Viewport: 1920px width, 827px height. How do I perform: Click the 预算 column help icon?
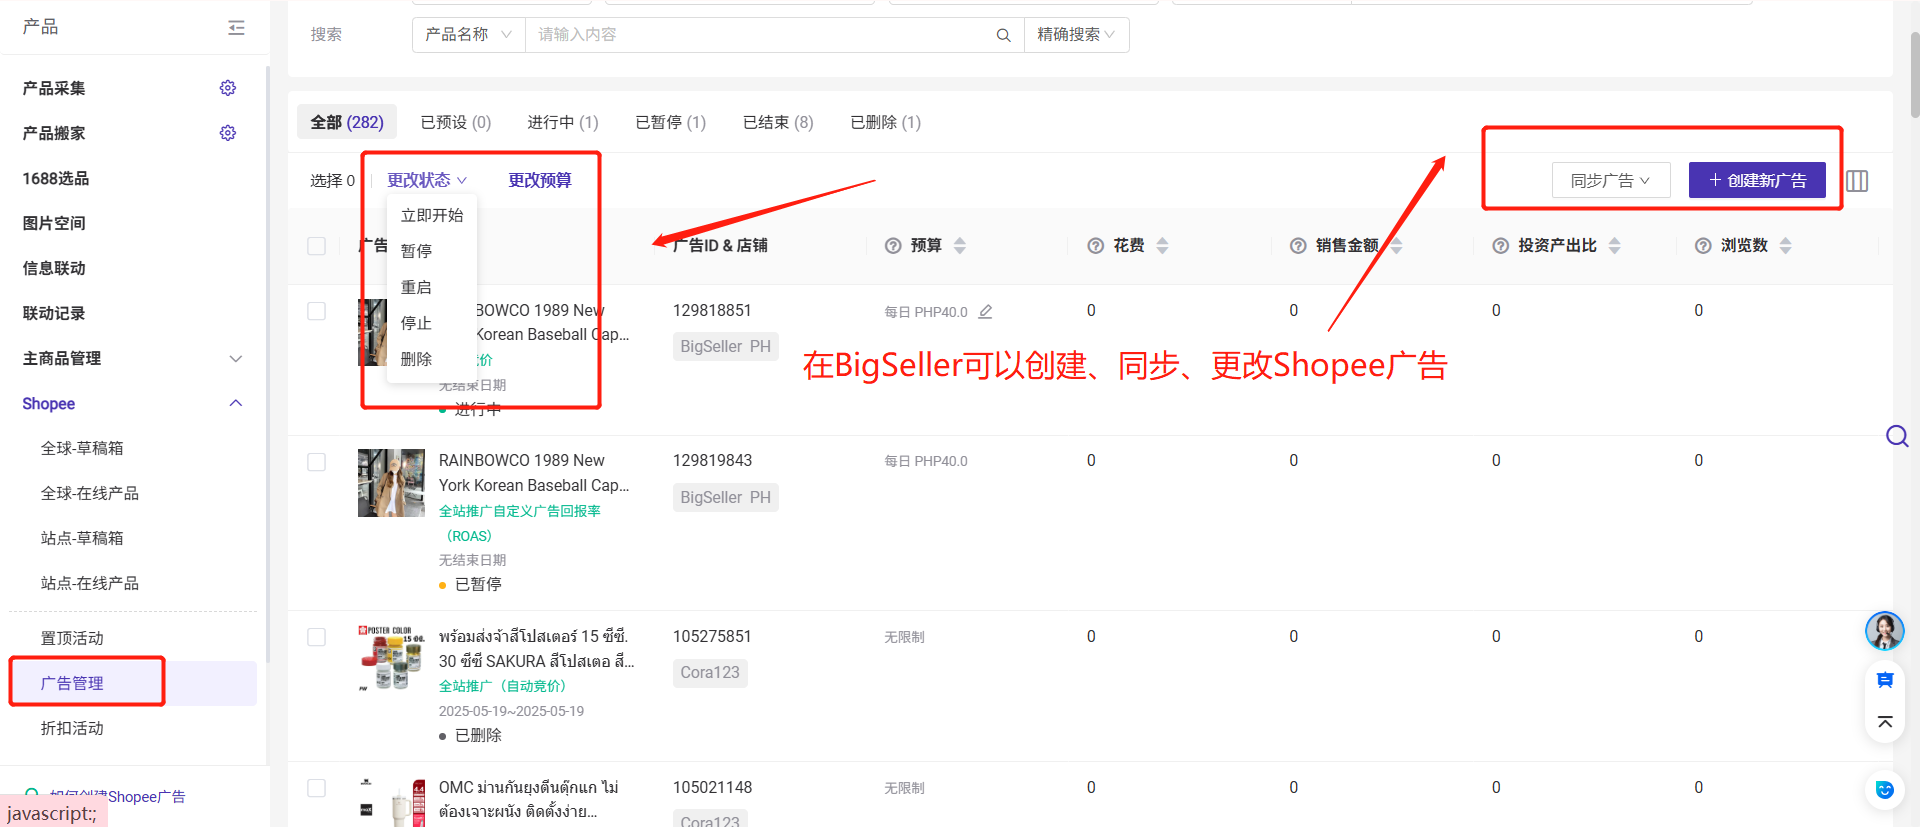893,246
